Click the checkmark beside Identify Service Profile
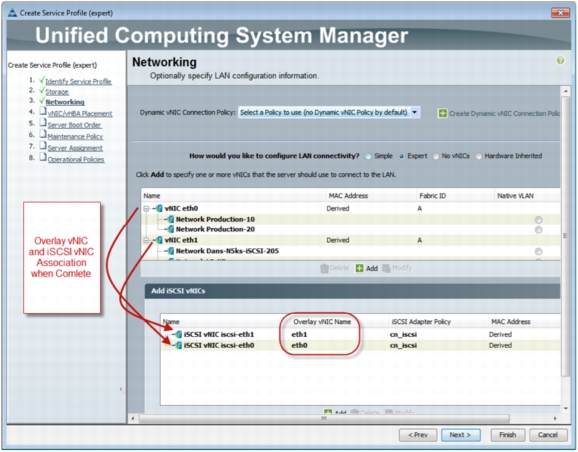 [42, 80]
